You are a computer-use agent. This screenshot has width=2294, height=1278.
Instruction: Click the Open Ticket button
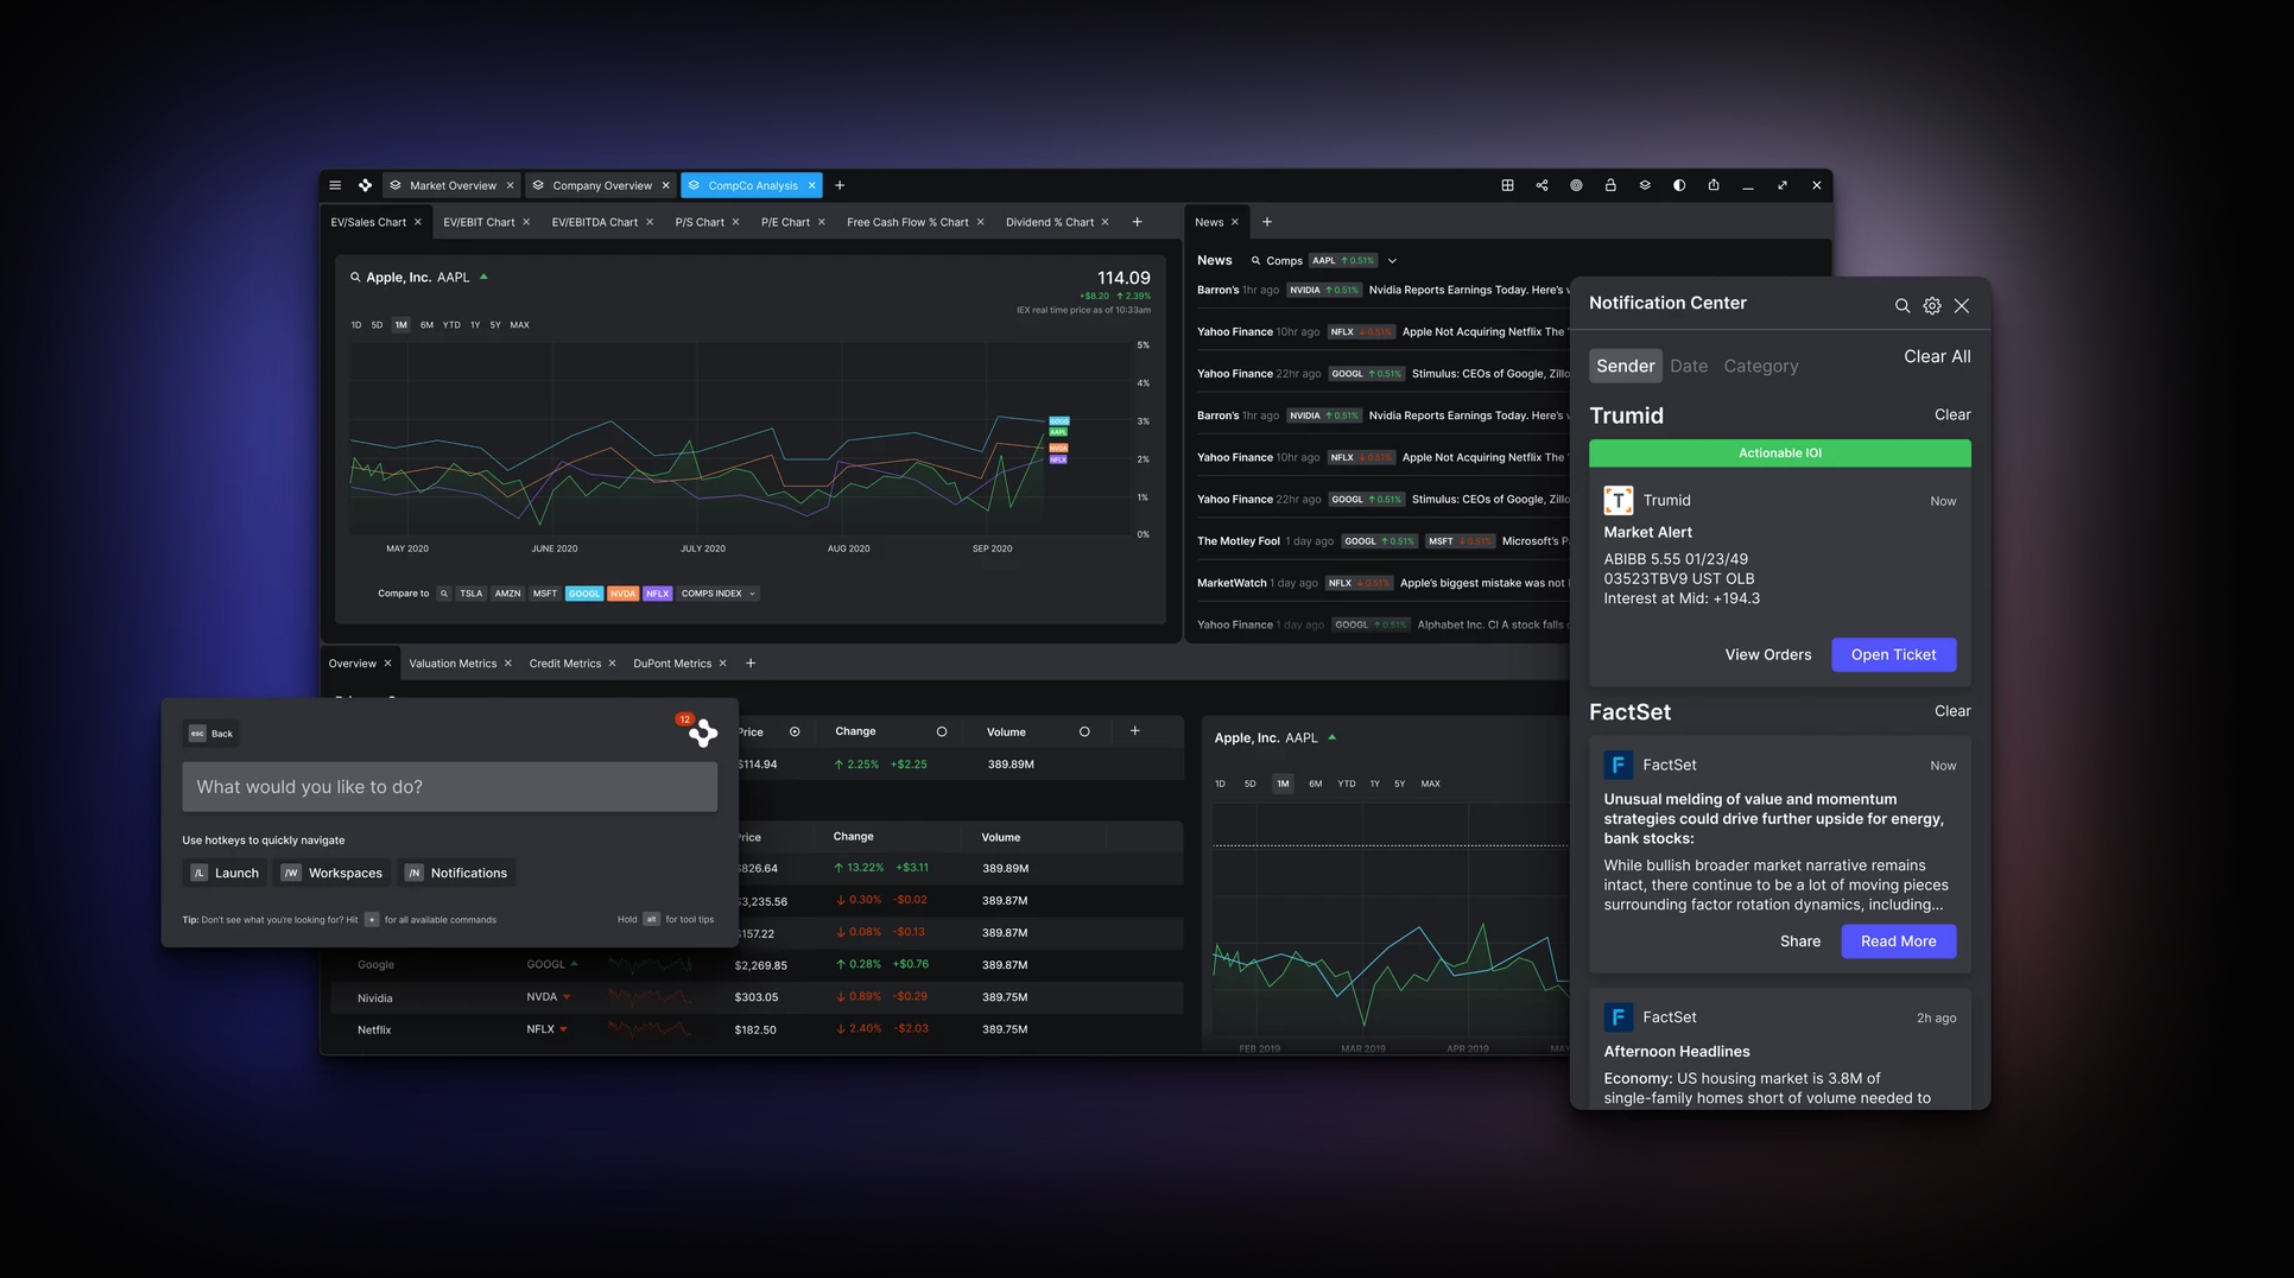(x=1893, y=654)
